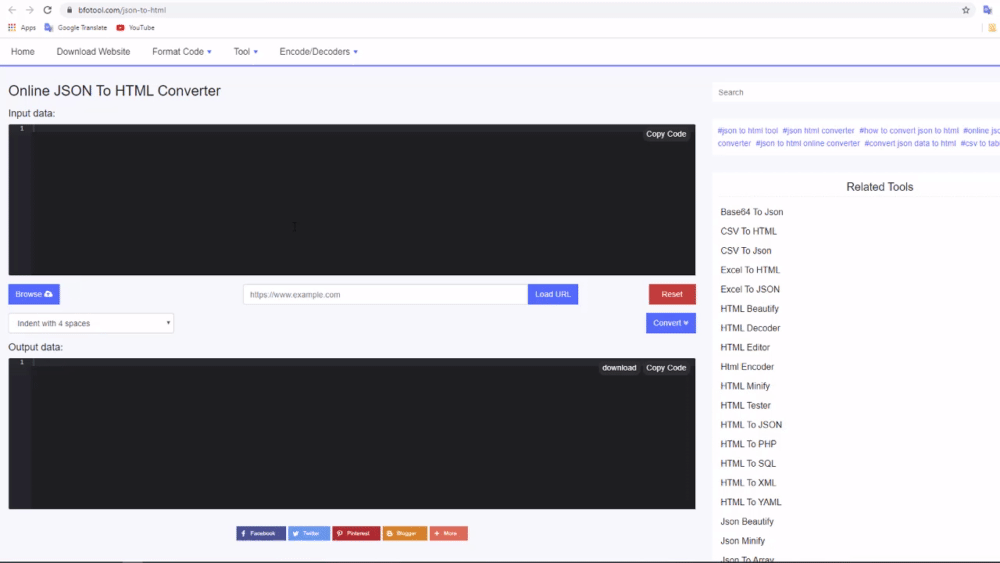Expand the Encode/Decoders dropdown menu
1000x563 pixels.
[318, 52]
